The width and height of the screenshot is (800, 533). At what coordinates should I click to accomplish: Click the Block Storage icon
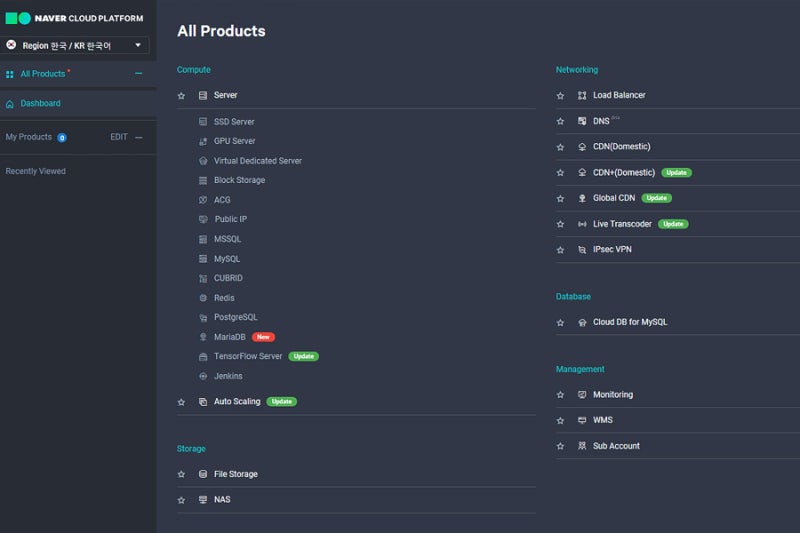click(203, 181)
